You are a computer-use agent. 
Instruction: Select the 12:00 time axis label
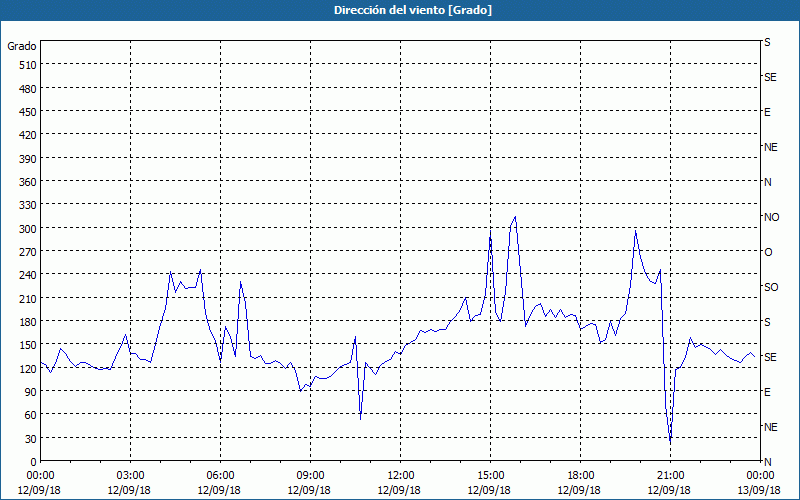point(401,476)
